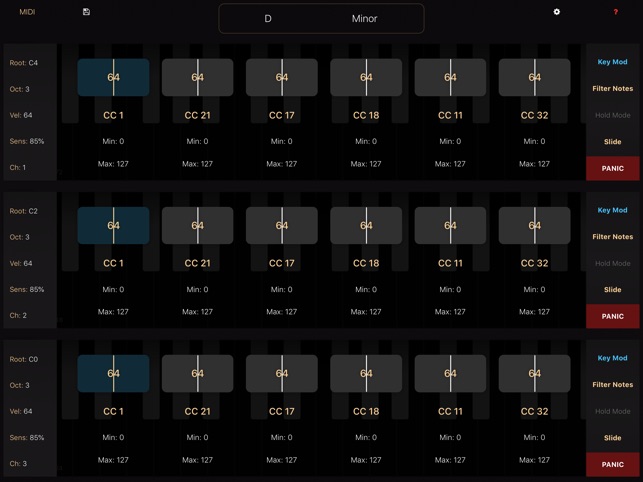This screenshot has width=643, height=482.
Task: Change the Root: C4 setting
Action: click(24, 63)
